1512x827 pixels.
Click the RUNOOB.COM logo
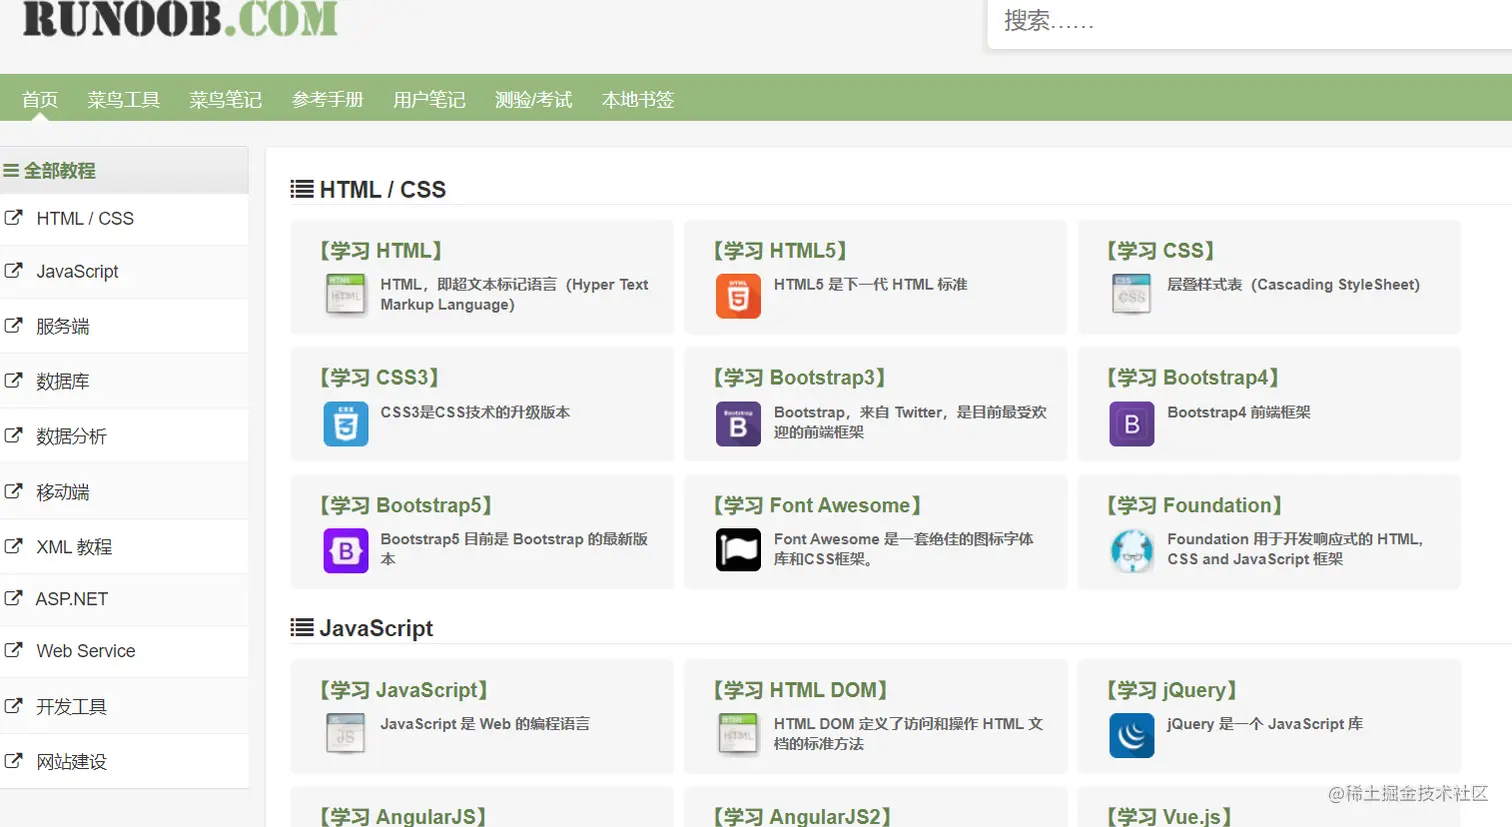click(x=180, y=18)
